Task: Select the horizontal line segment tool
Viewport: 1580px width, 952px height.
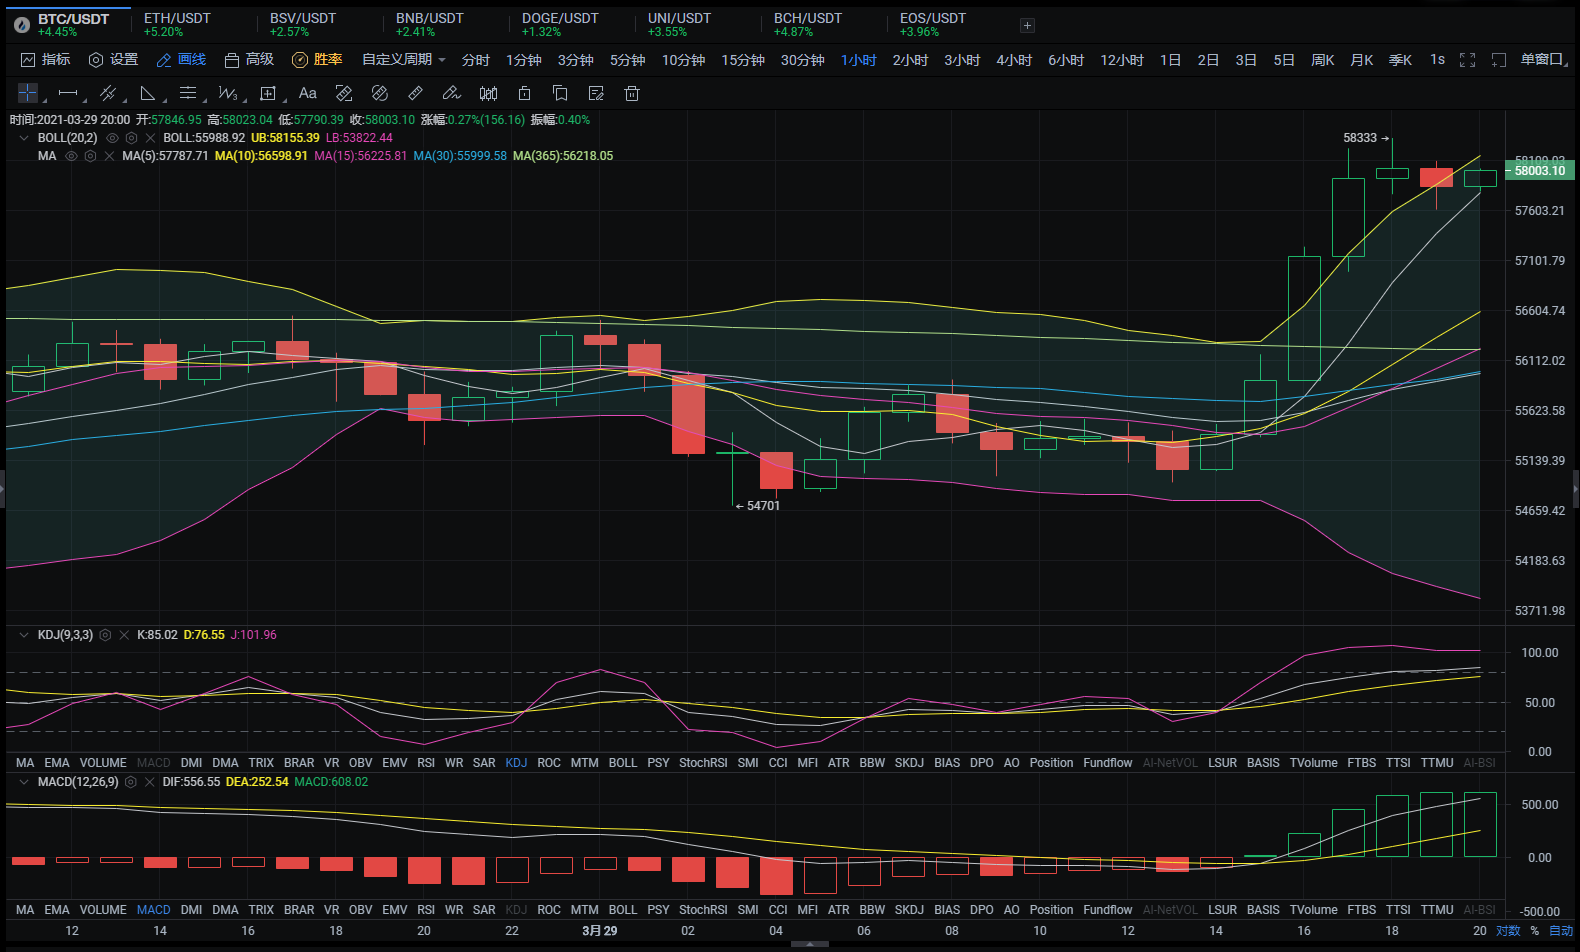Action: coord(68,93)
